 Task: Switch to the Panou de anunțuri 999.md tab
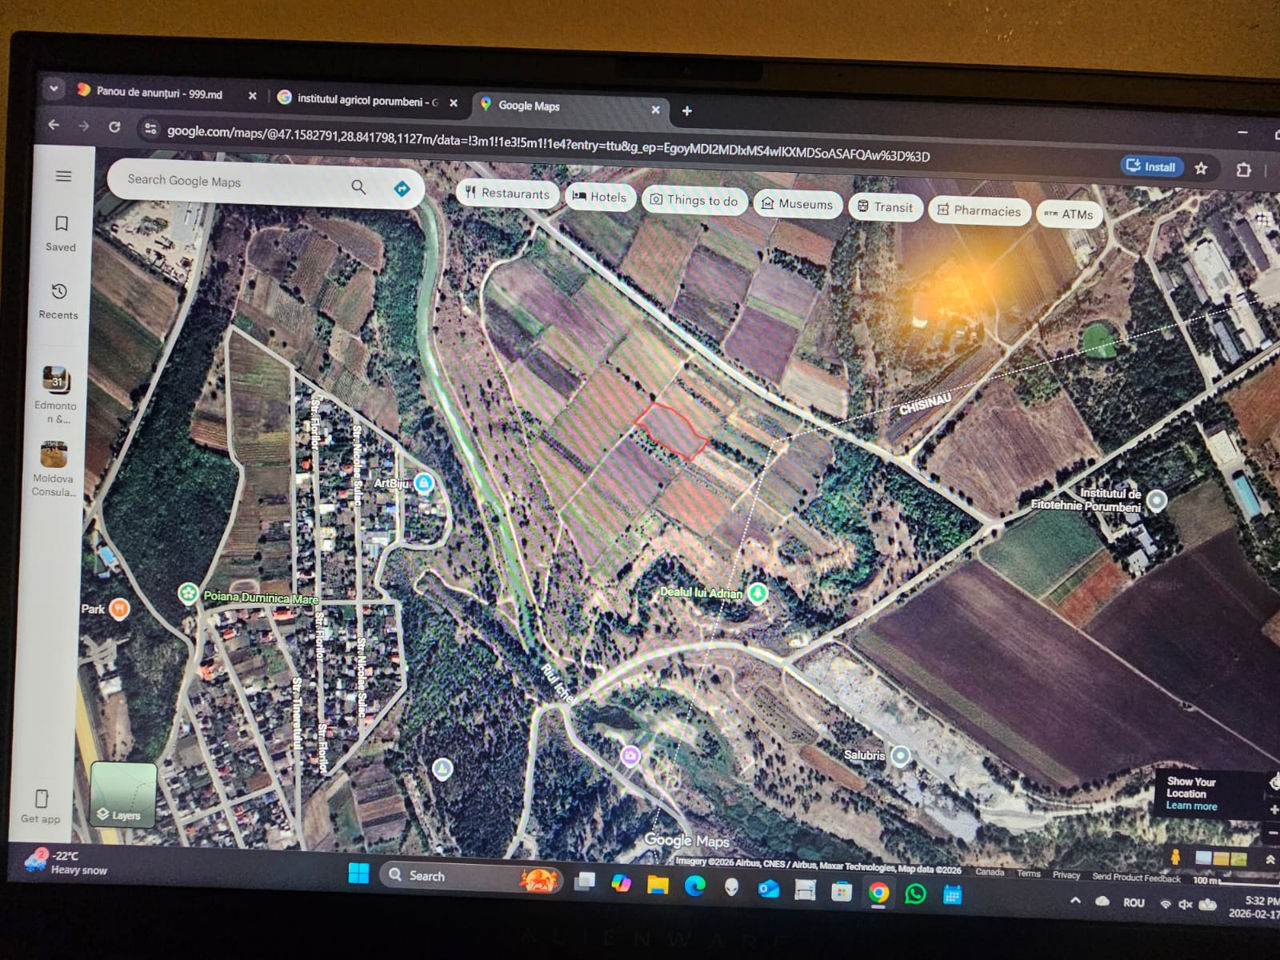(160, 93)
